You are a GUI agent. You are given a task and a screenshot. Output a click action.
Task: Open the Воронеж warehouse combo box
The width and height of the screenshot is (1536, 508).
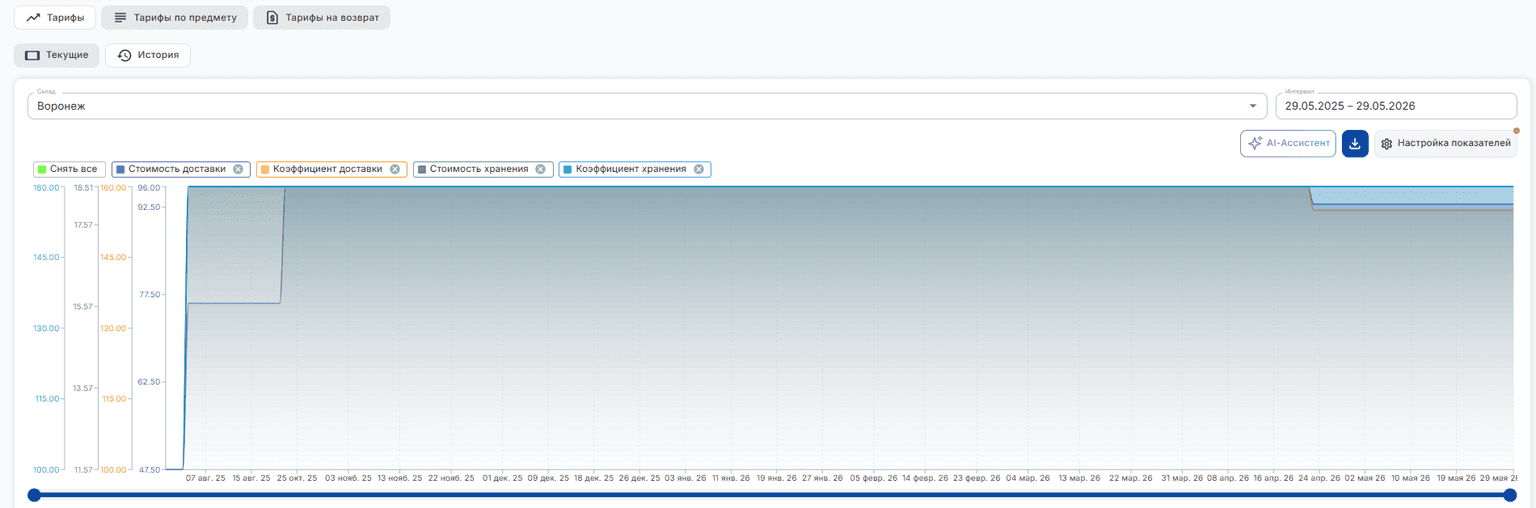coord(647,106)
